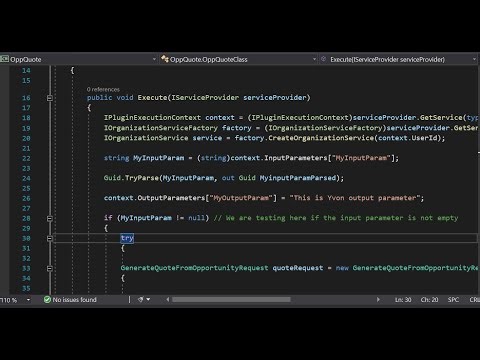Open the OppQuote project dropdown
Image resolution: width=480 pixels, height=360 pixels.
click(154, 59)
